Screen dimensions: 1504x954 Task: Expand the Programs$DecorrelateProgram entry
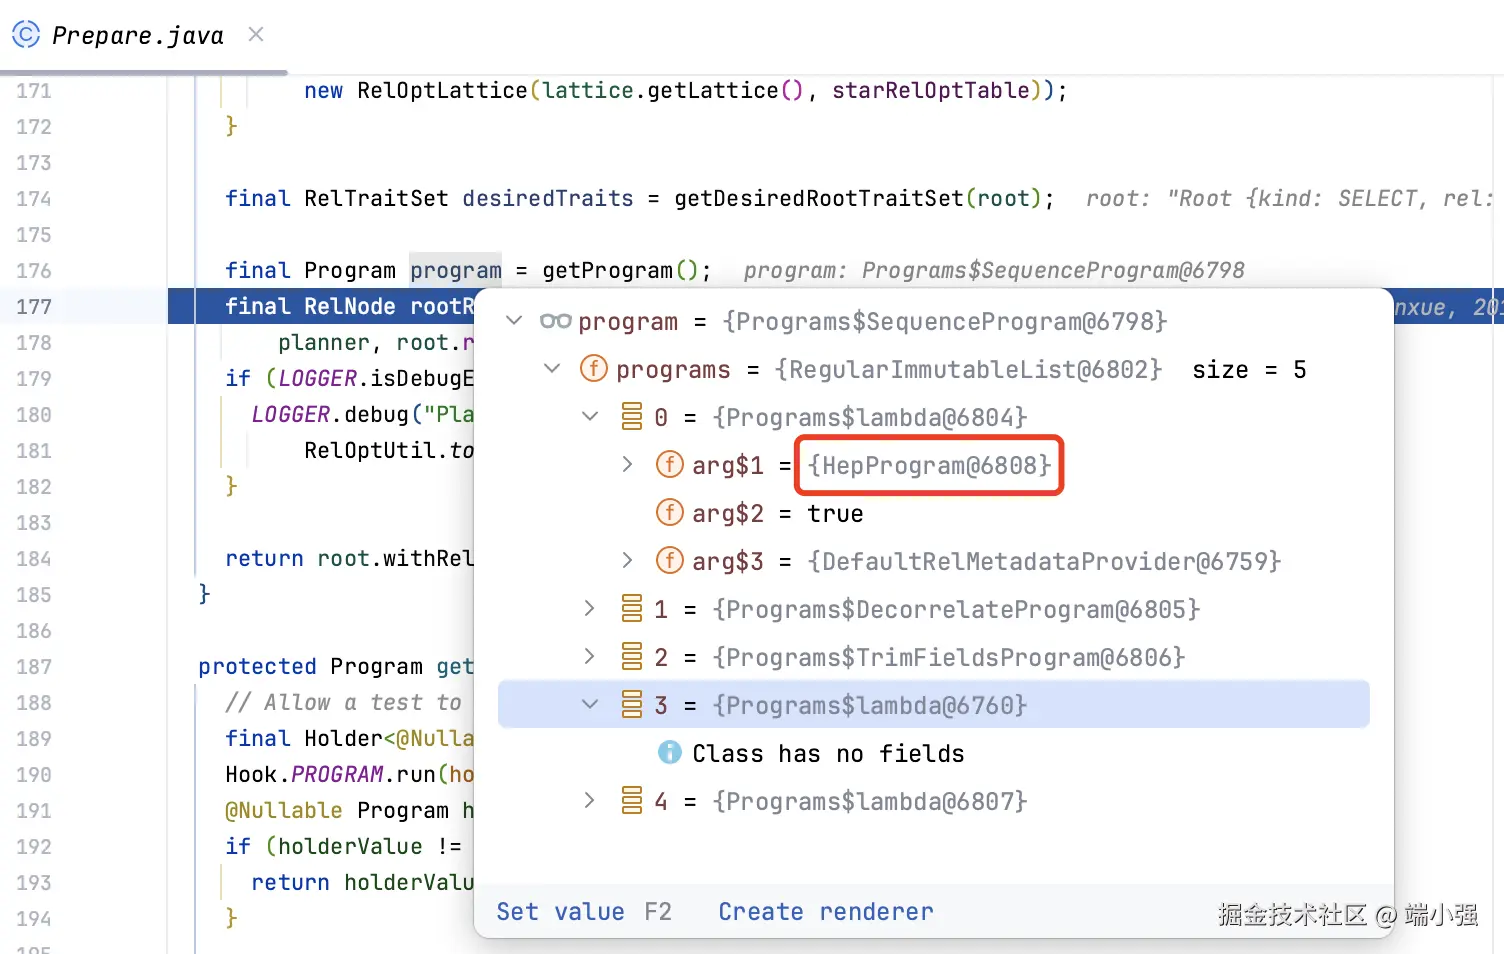coord(589,608)
